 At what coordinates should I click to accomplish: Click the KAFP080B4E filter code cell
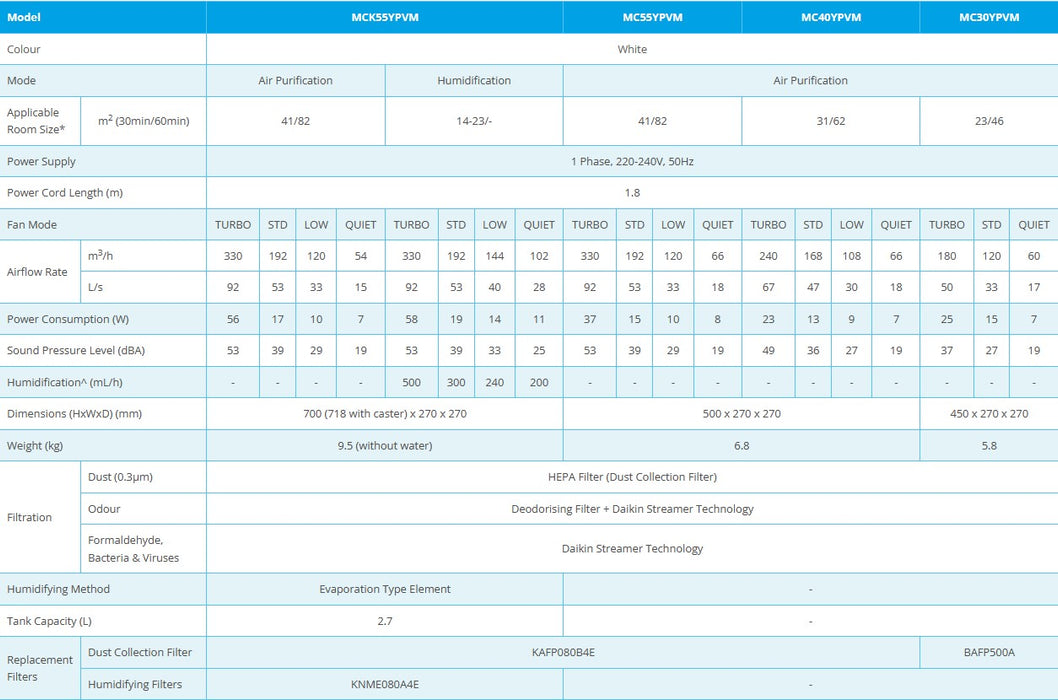[x=562, y=652]
